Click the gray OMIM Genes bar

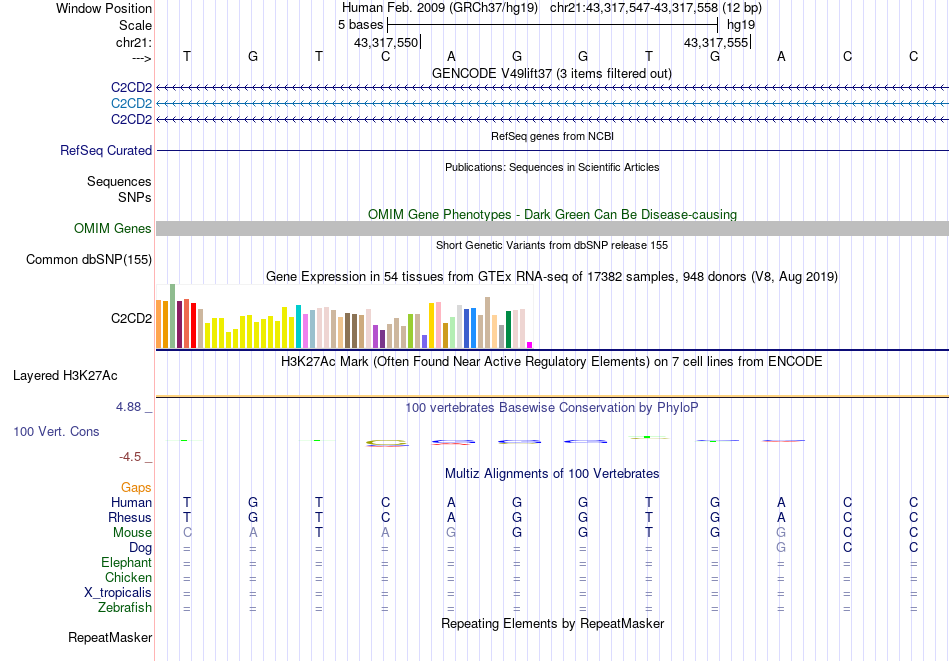click(x=552, y=228)
